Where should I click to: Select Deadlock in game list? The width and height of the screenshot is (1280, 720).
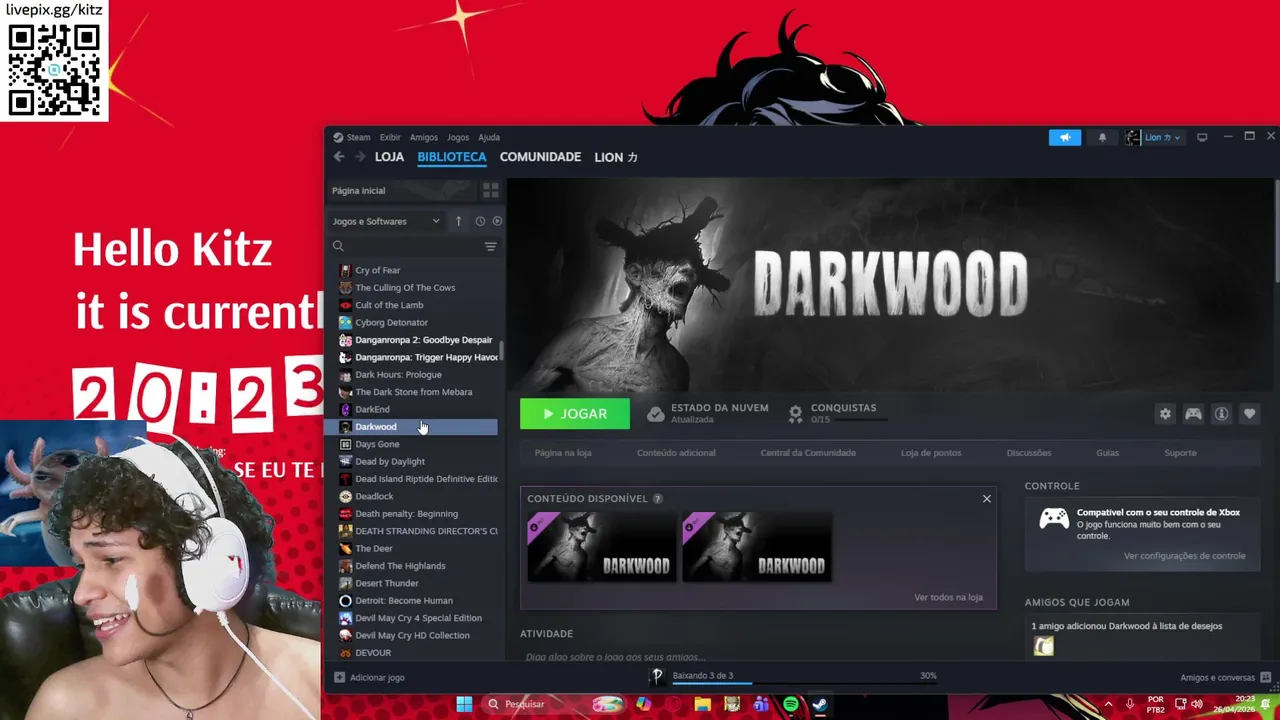374,496
